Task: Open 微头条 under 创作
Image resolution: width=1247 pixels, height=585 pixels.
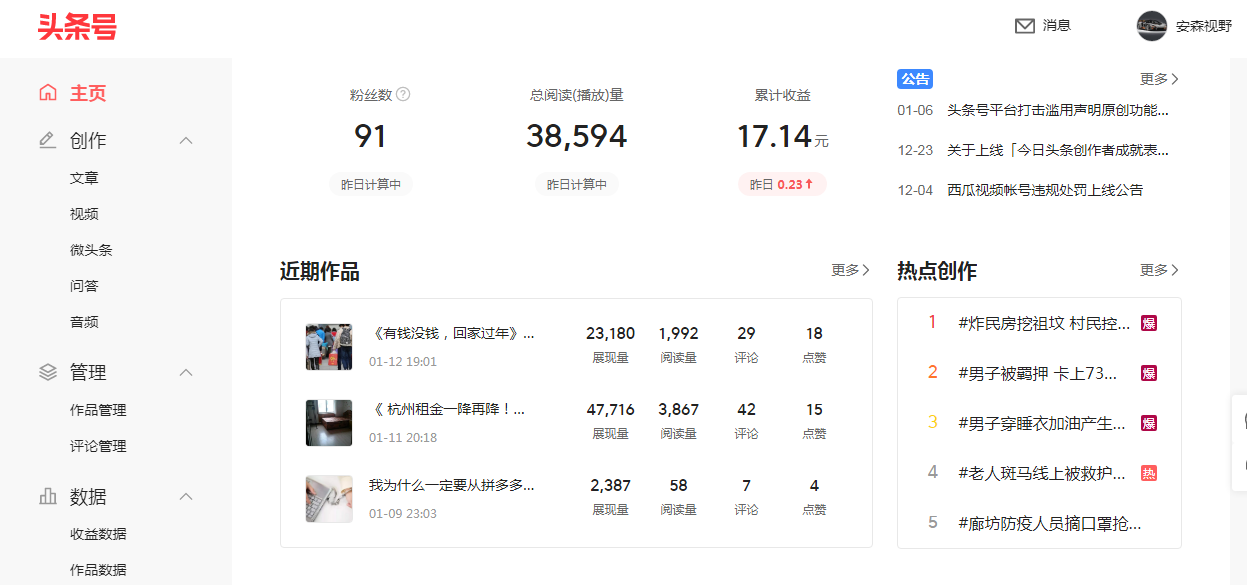Action: coord(91,250)
